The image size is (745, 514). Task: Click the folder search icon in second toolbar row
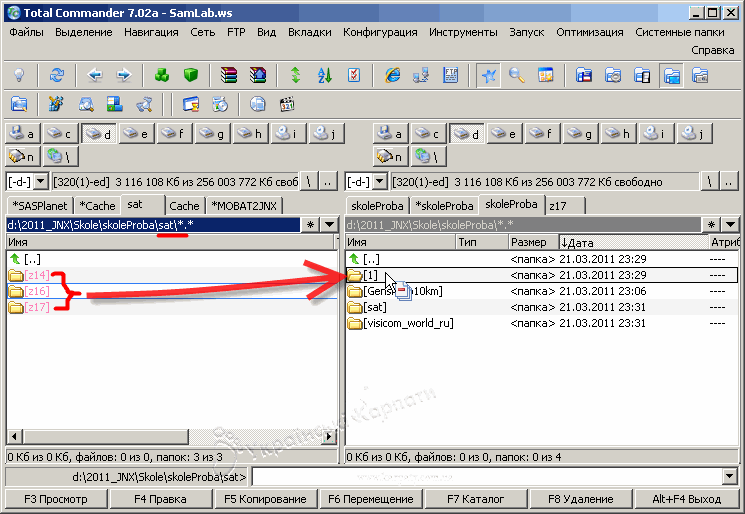point(19,104)
